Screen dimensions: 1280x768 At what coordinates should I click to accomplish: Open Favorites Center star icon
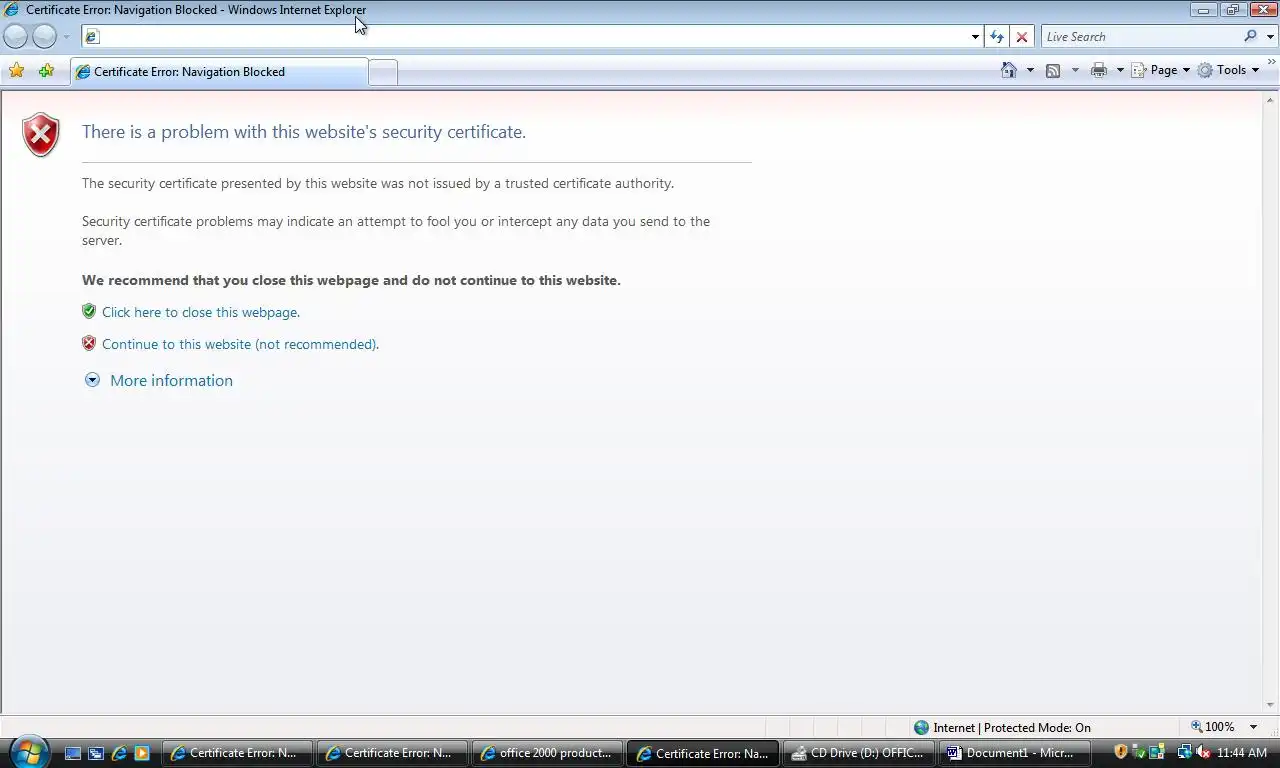pyautogui.click(x=16, y=70)
